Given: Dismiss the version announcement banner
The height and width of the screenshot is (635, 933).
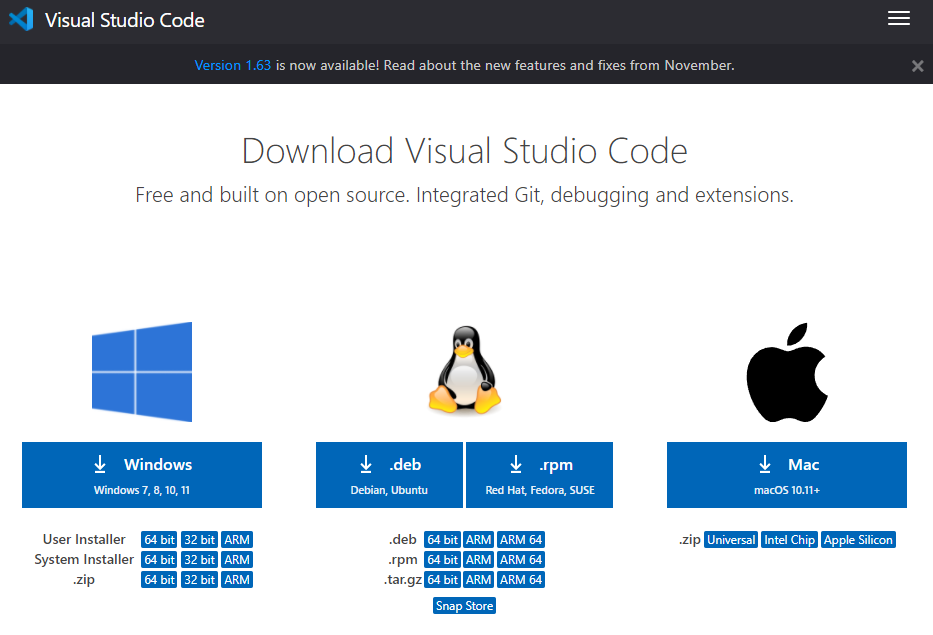Looking at the screenshot, I should pyautogui.click(x=918, y=66).
